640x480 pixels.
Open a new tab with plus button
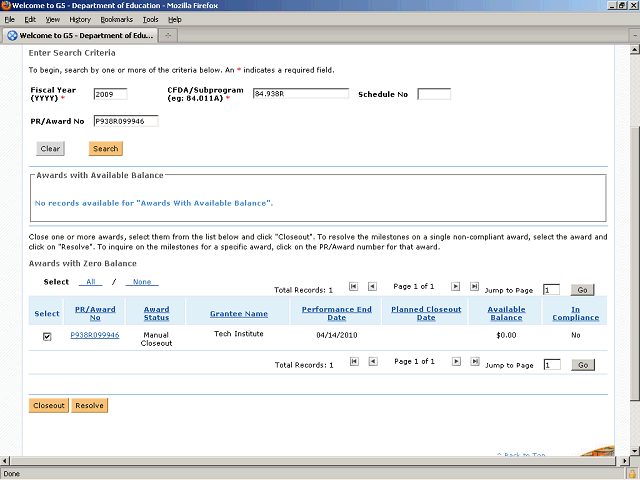168,36
